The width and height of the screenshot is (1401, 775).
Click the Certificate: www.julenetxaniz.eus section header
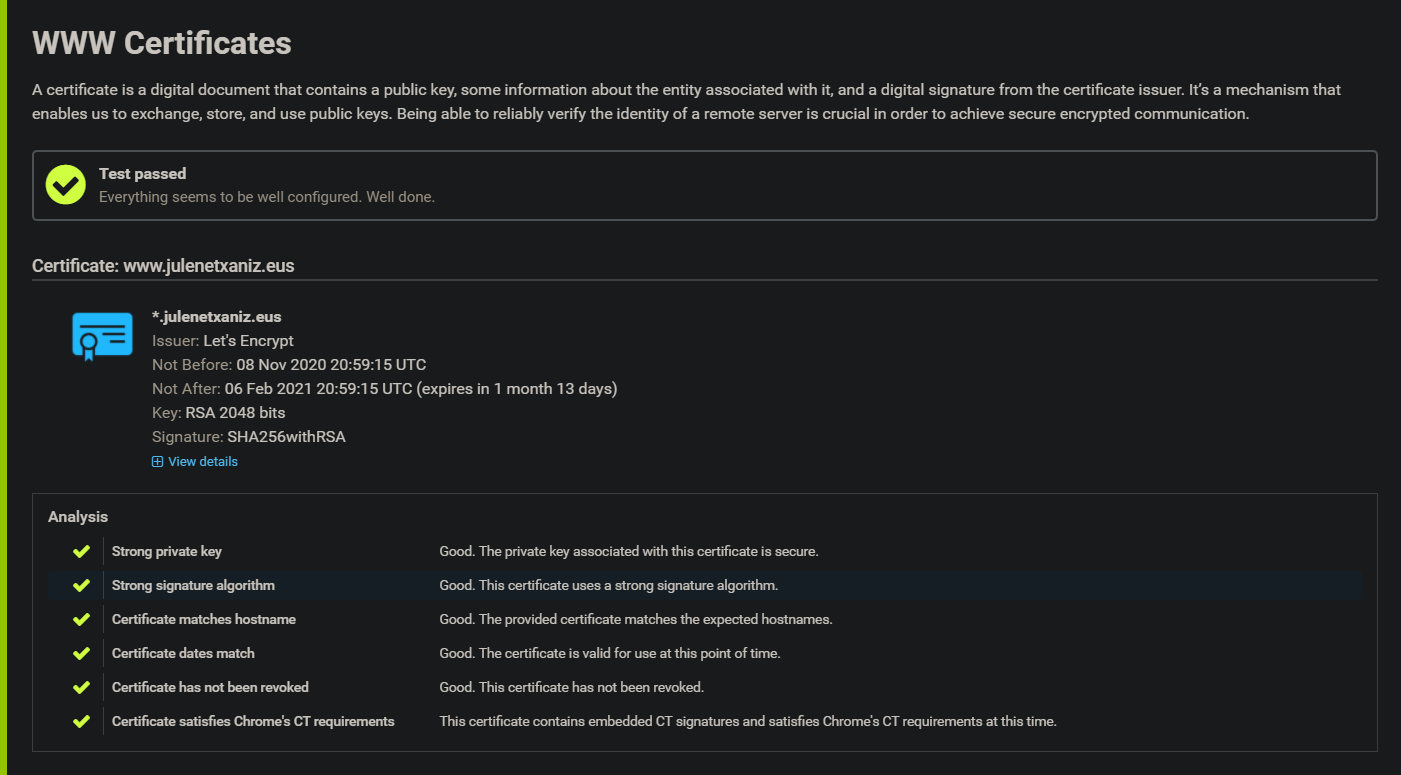coord(163,266)
